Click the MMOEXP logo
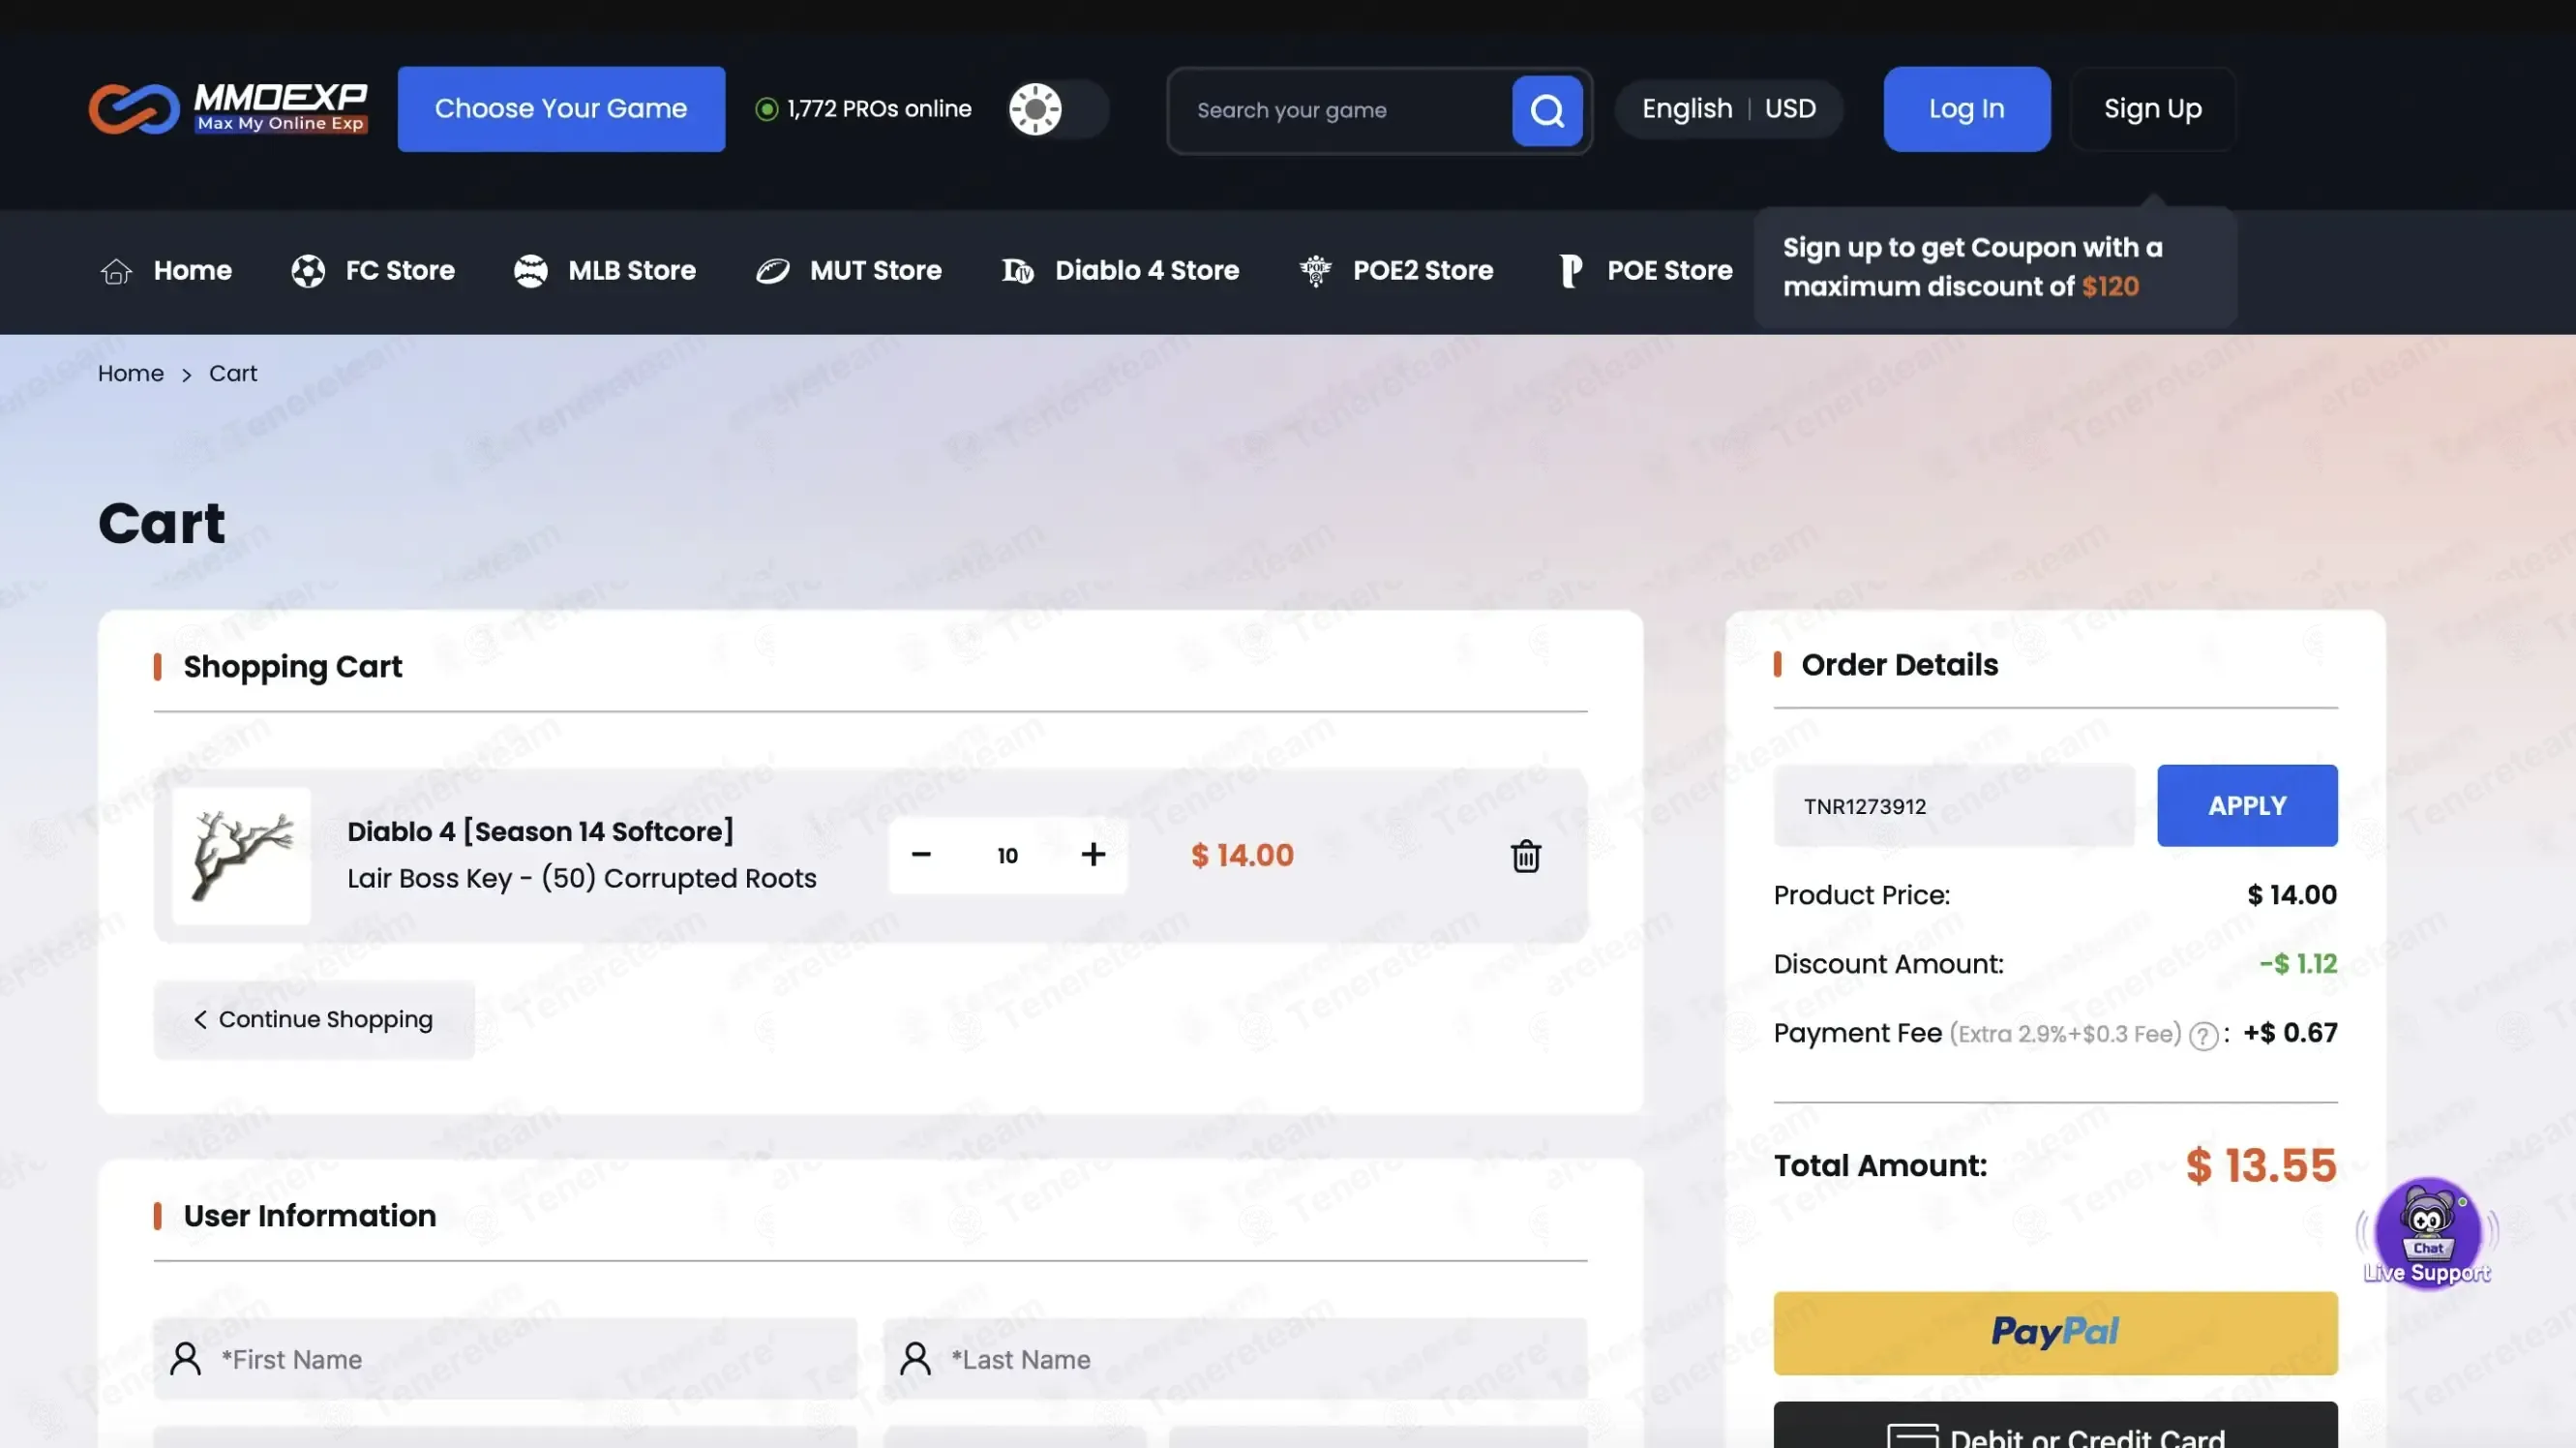Screen dimensions: 2576x1448 pyautogui.click(x=228, y=108)
